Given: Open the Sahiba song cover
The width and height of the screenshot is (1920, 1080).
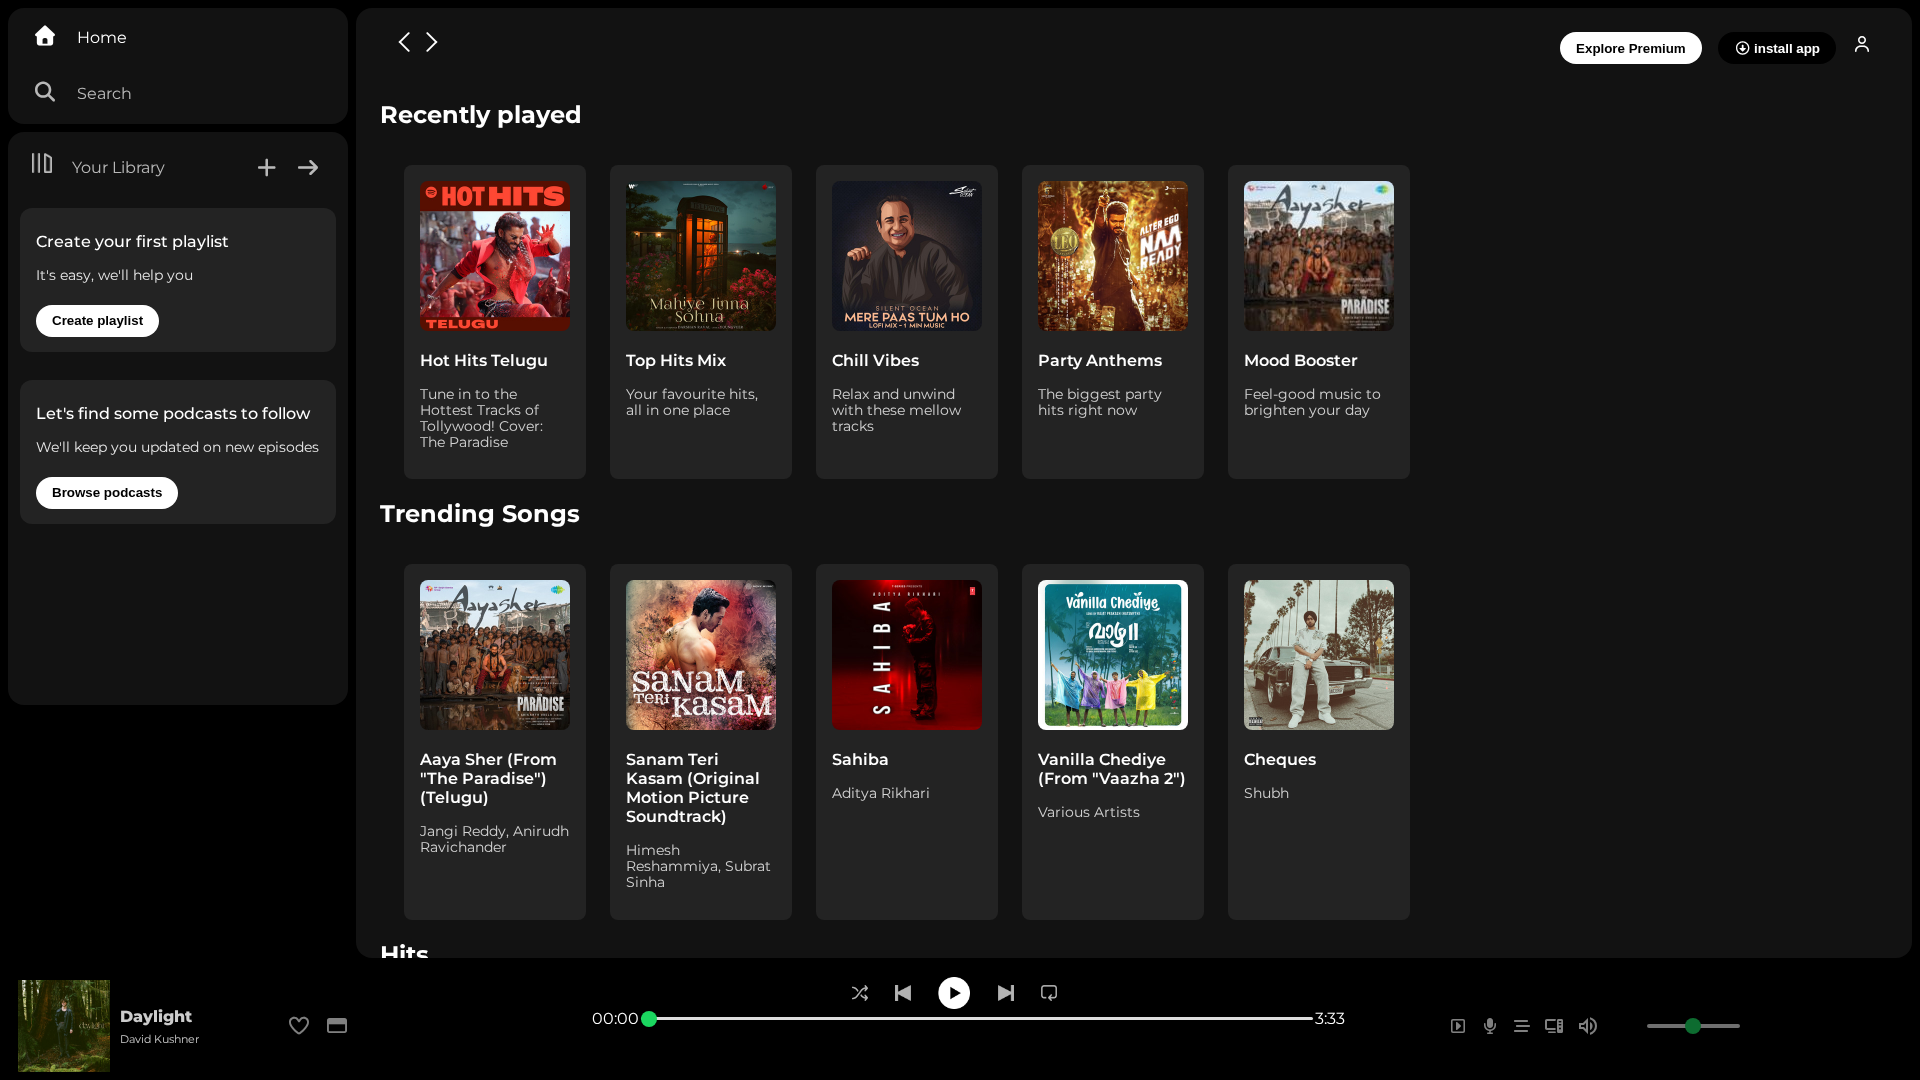Looking at the screenshot, I should [x=907, y=655].
